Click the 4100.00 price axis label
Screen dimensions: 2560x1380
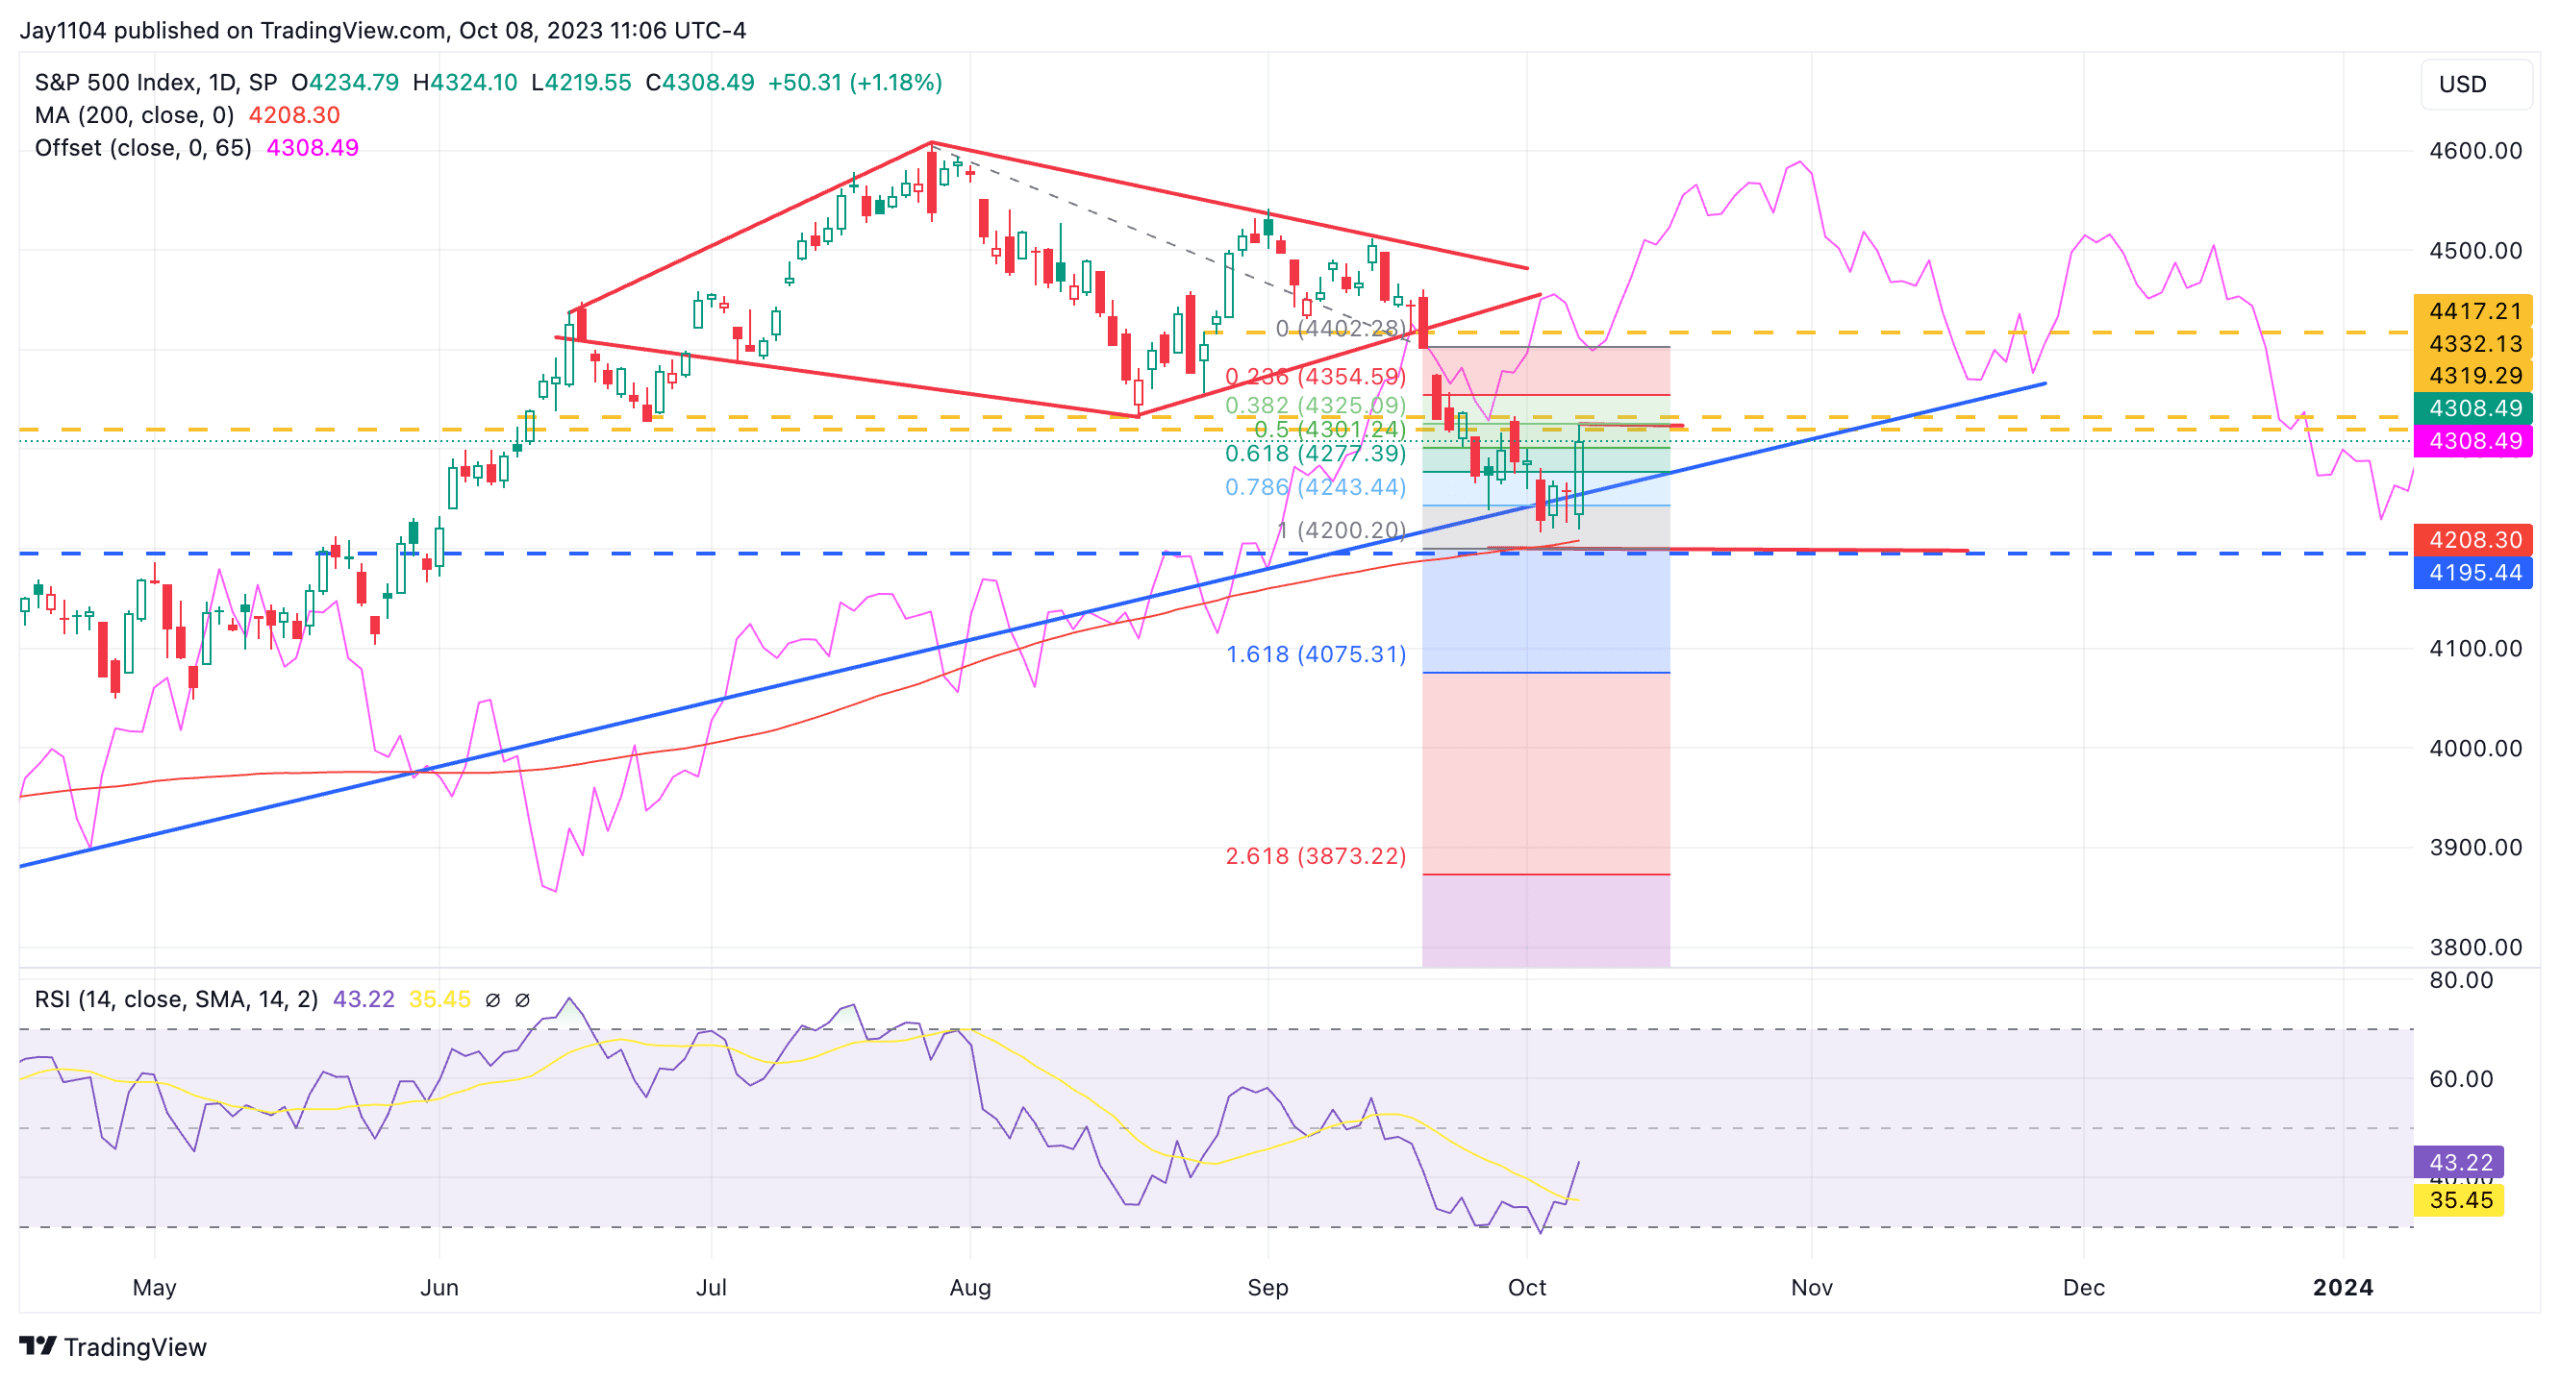pos(2476,649)
